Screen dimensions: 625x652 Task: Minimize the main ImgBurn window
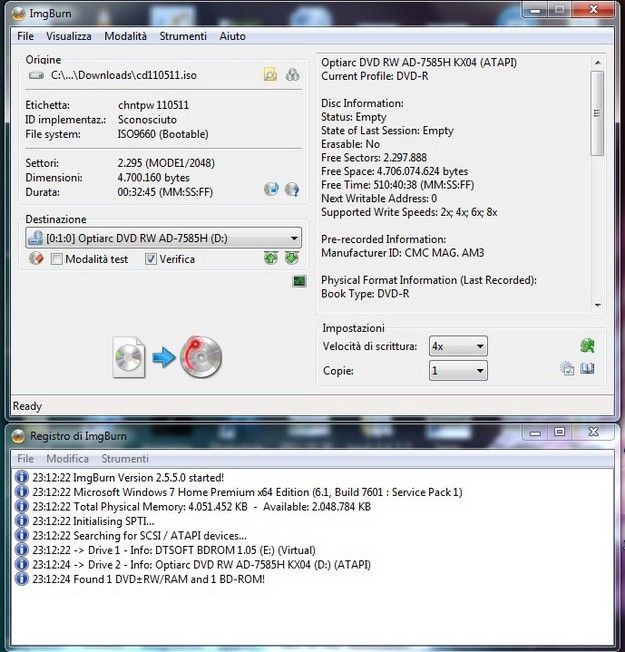[535, 10]
